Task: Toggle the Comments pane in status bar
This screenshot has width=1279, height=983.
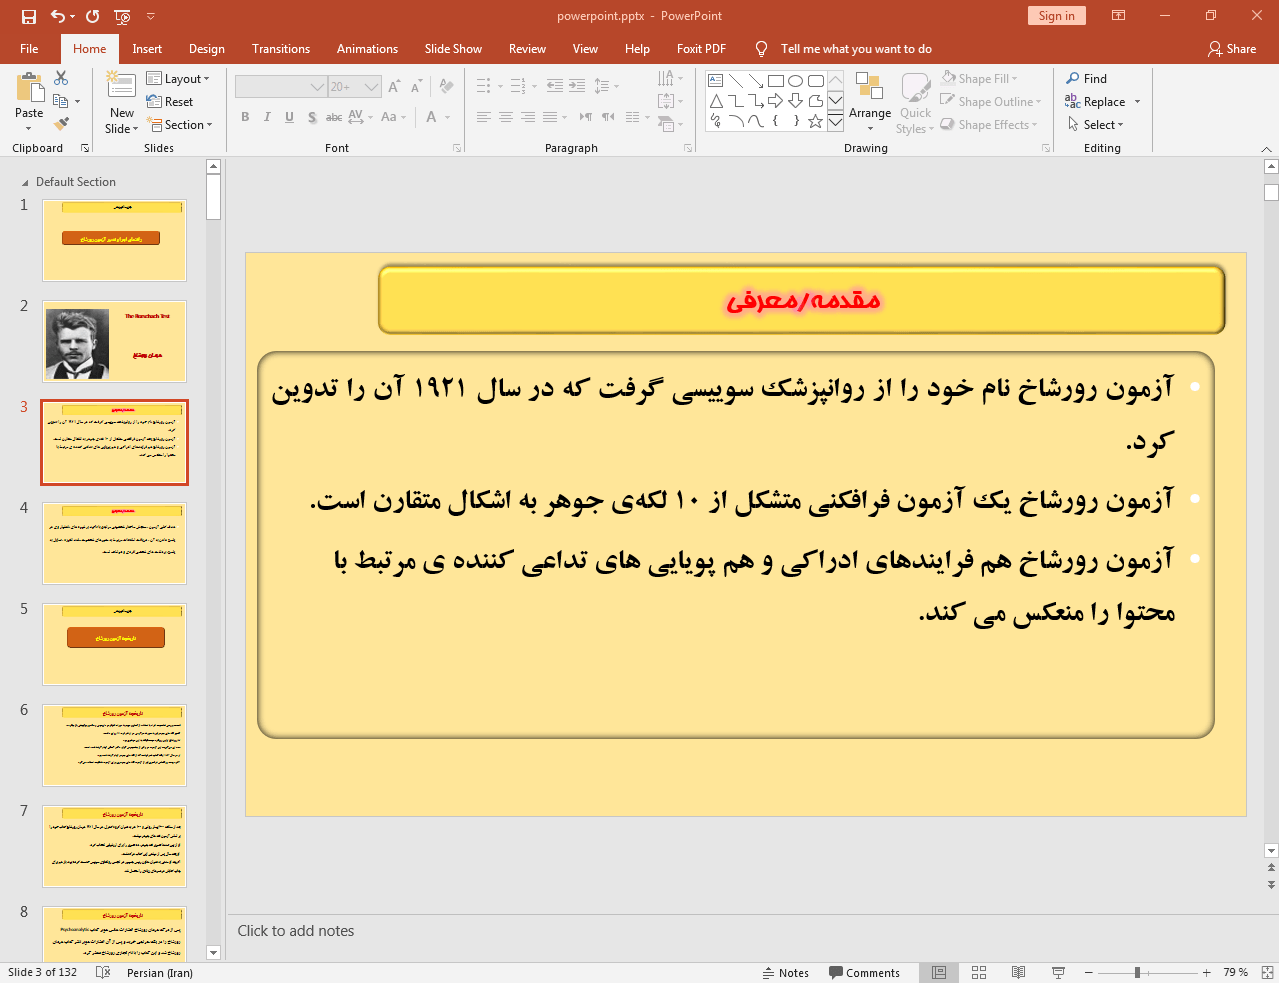Action: (864, 972)
